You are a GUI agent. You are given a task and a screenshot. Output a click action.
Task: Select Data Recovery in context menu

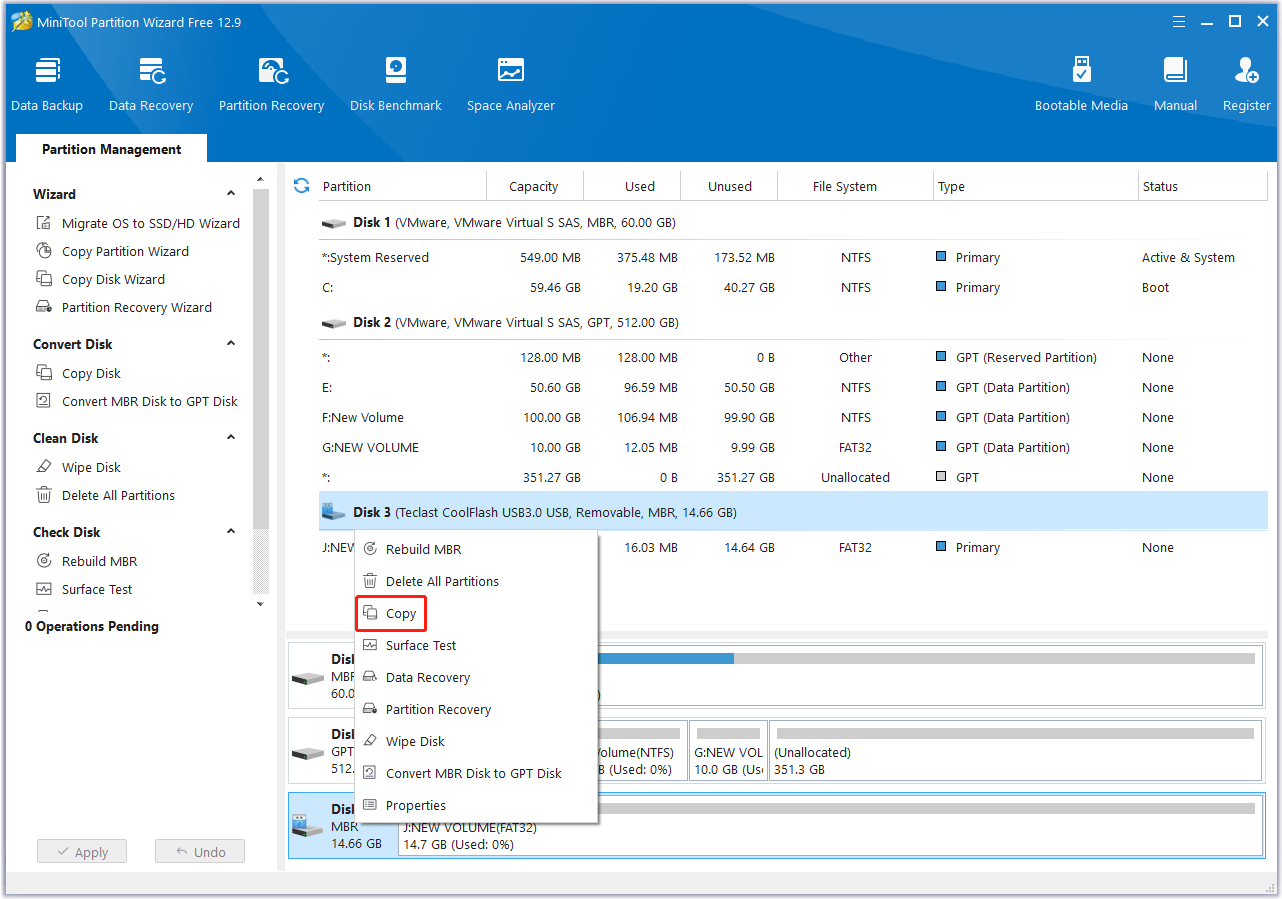(476, 677)
